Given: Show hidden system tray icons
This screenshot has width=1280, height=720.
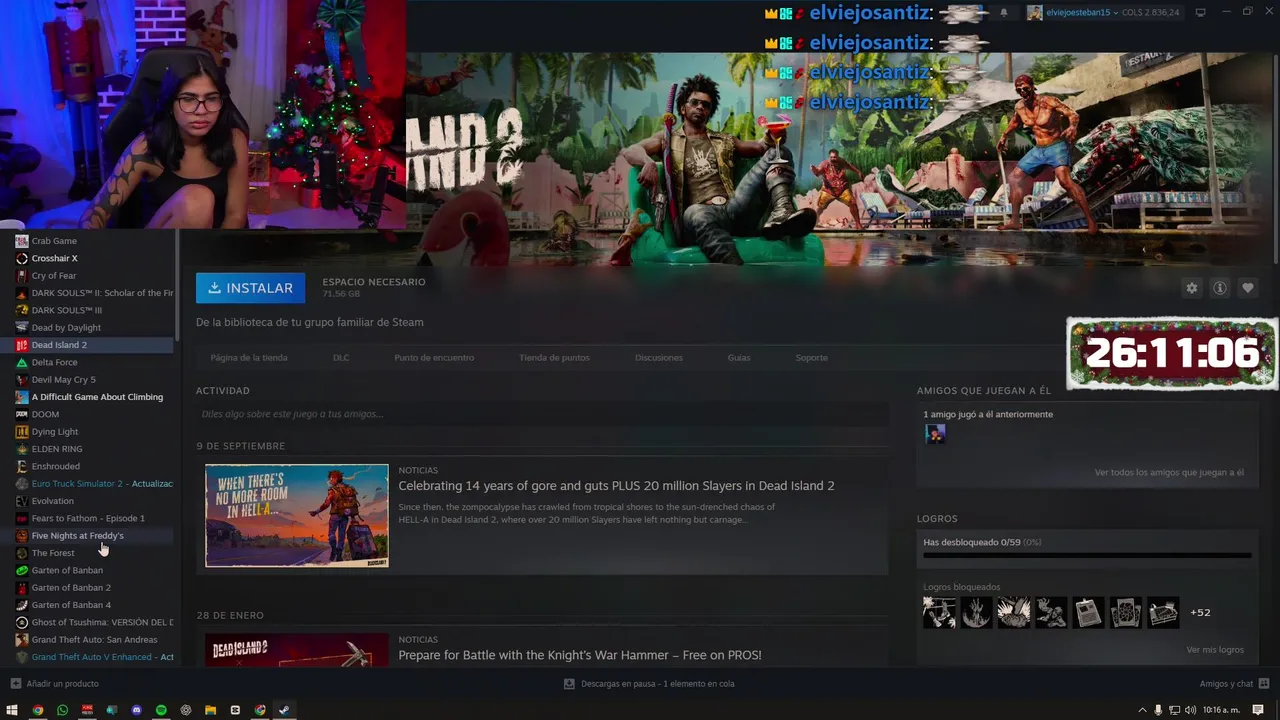Looking at the screenshot, I should click(x=1142, y=710).
